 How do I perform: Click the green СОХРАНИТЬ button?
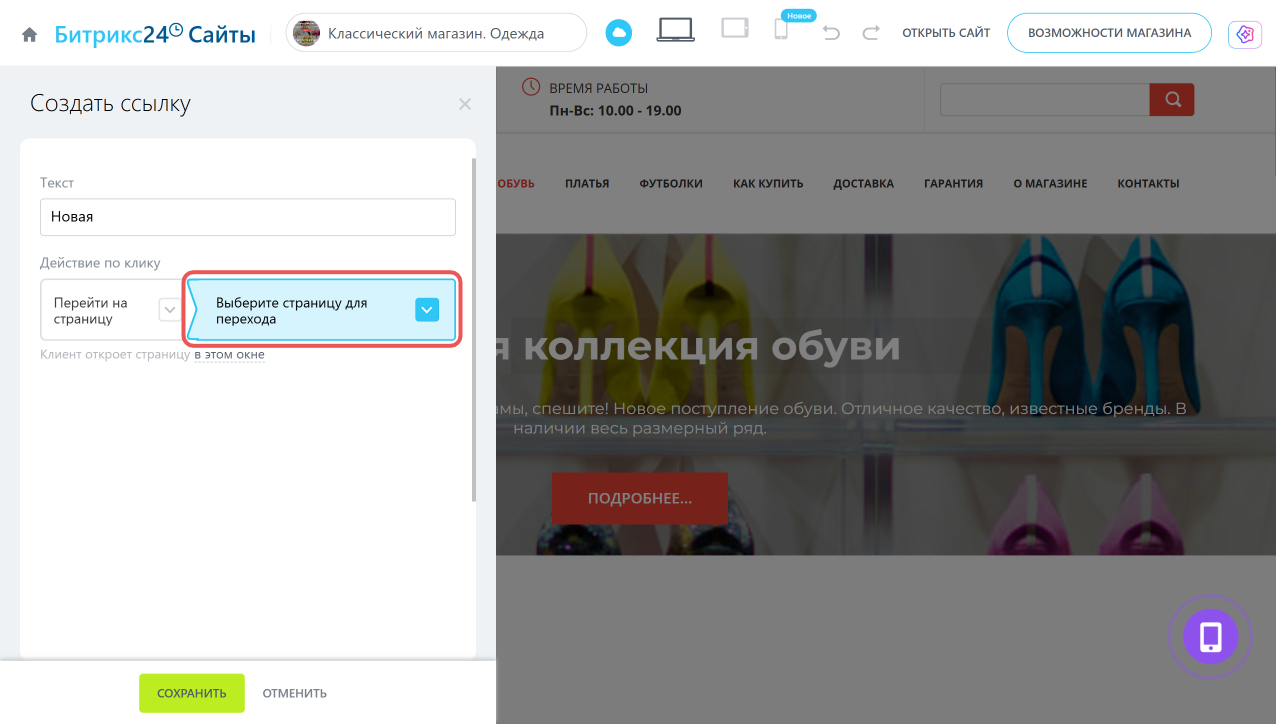tap(191, 693)
